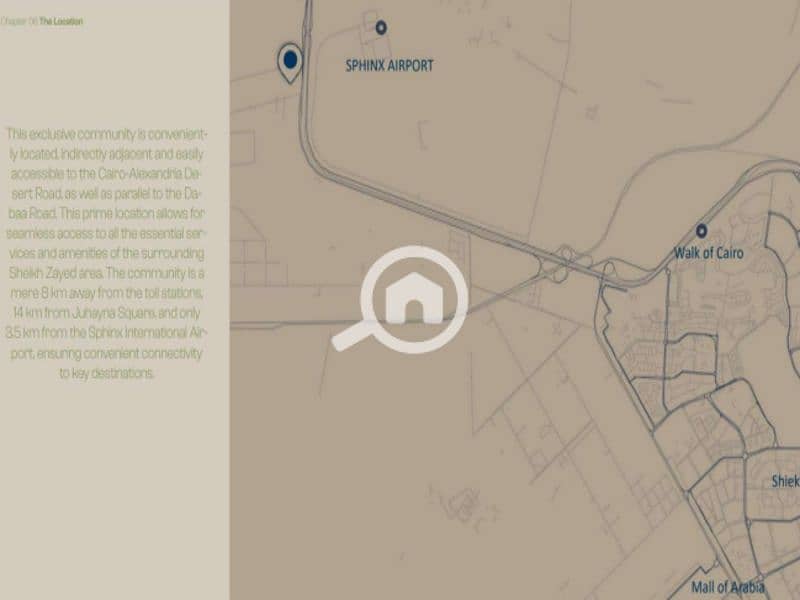Select the Sphinx Airport circular marker dot
The image size is (800, 600).
point(381,28)
